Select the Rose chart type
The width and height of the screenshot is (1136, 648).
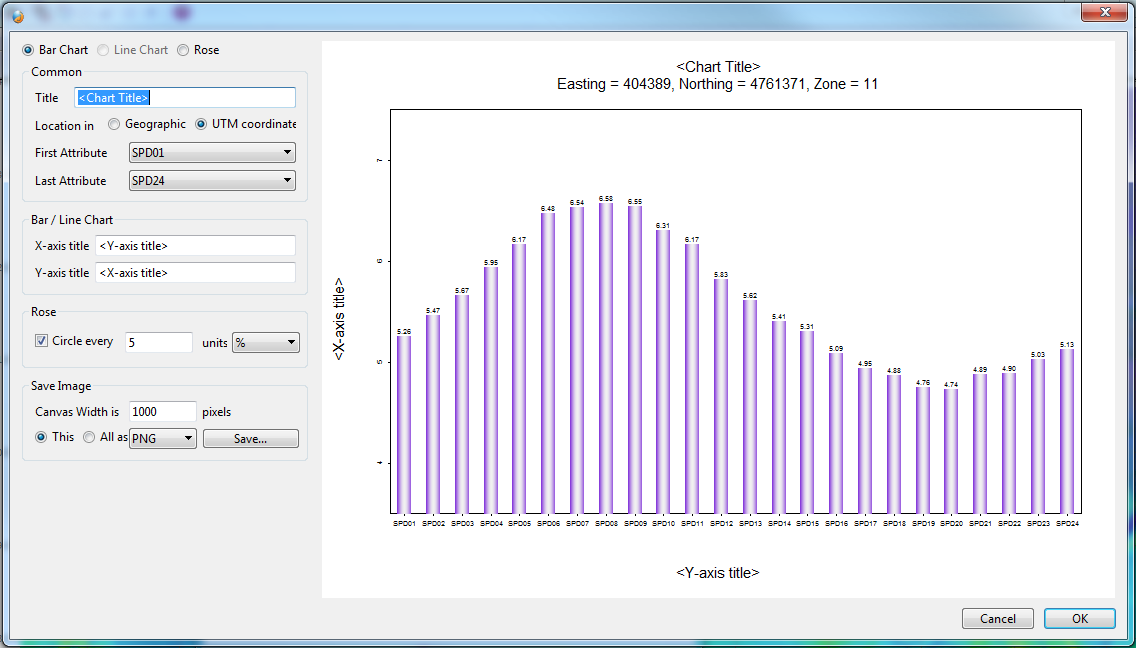click(183, 50)
